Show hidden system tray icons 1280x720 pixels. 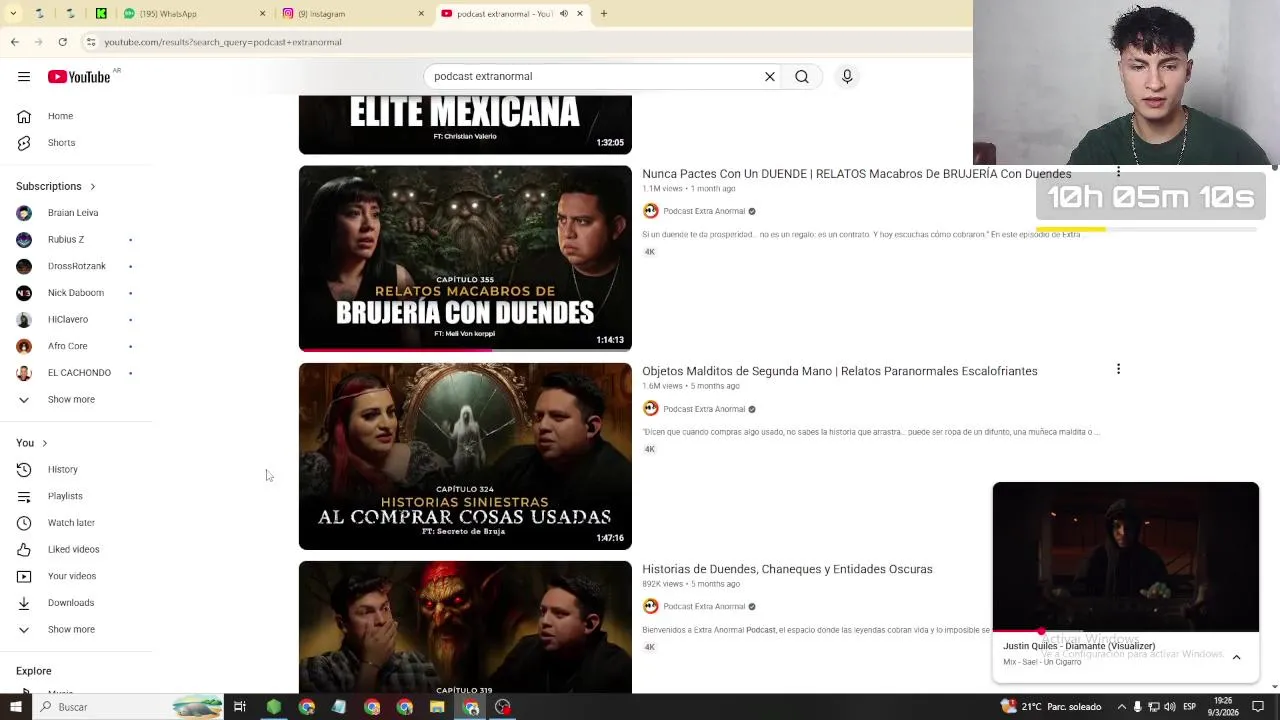tap(1120, 707)
